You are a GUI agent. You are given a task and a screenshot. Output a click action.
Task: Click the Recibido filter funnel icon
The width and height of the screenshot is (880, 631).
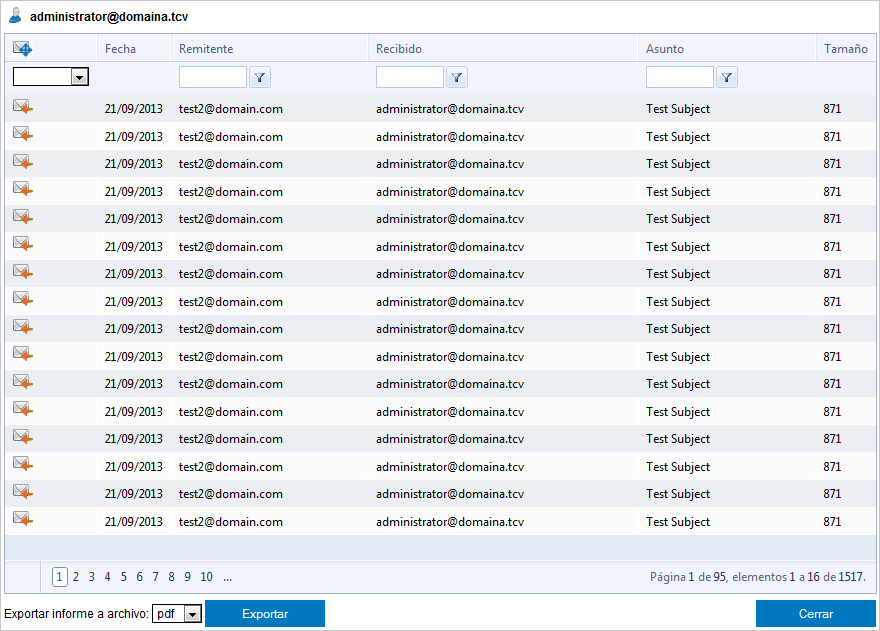coord(456,77)
